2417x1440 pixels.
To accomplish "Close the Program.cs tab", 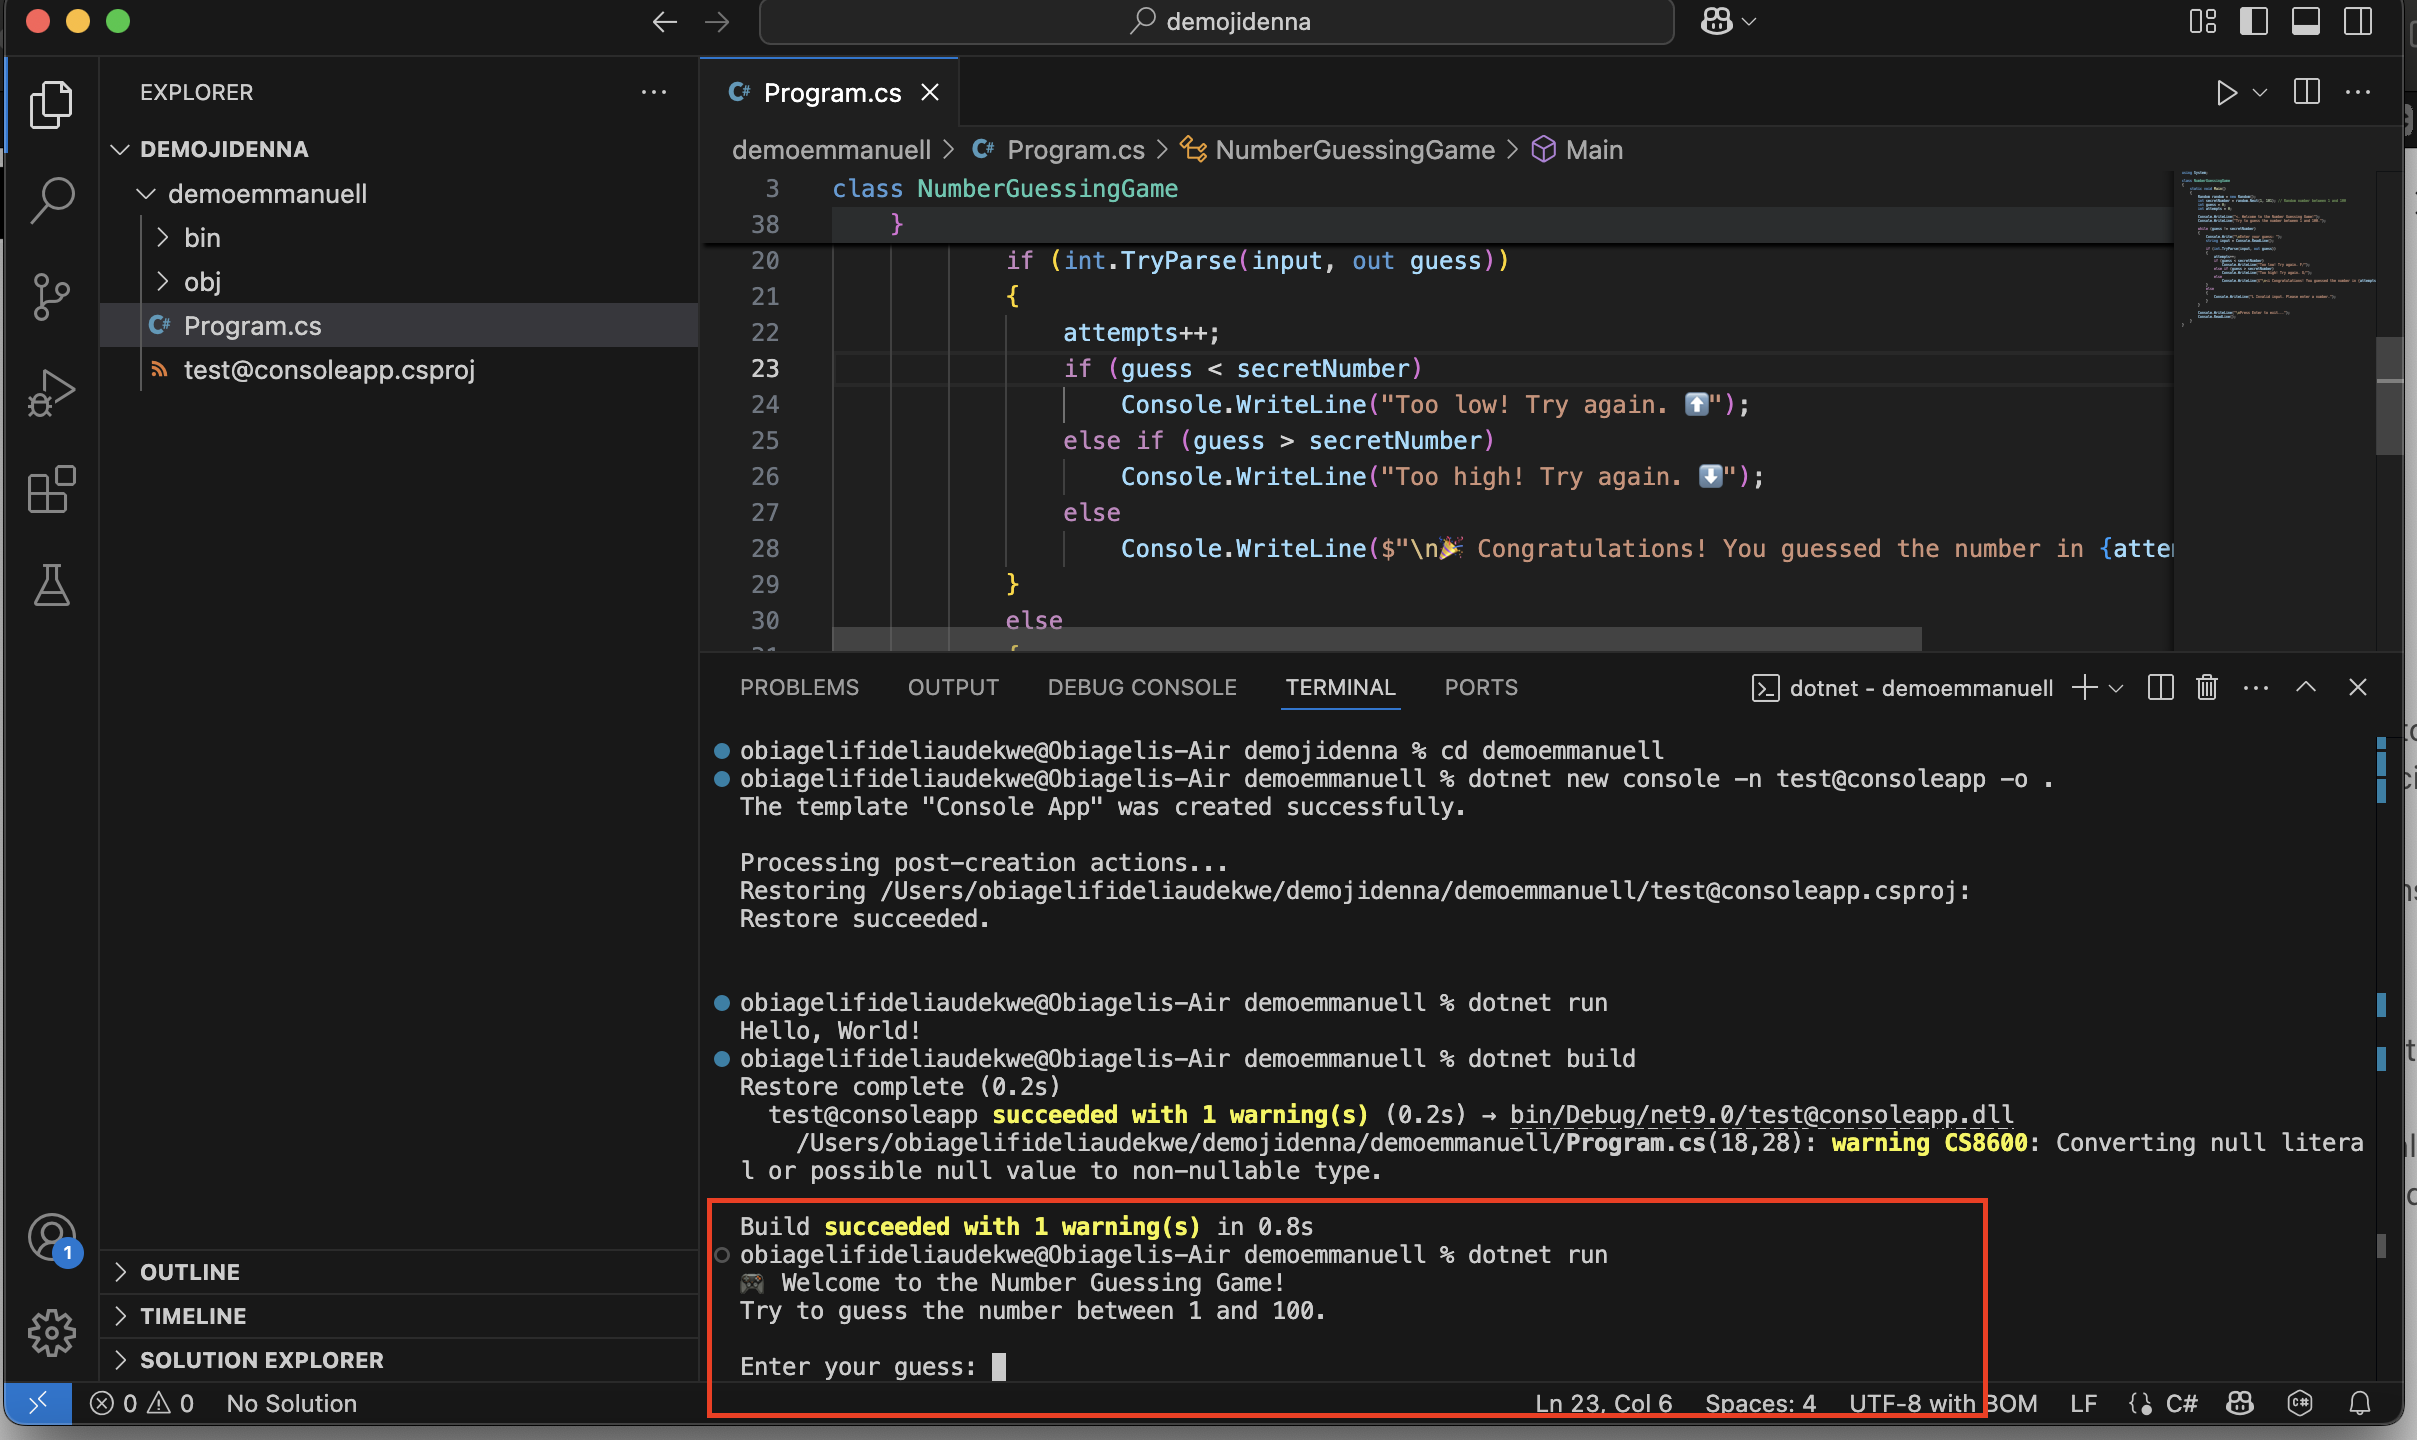I will point(930,93).
